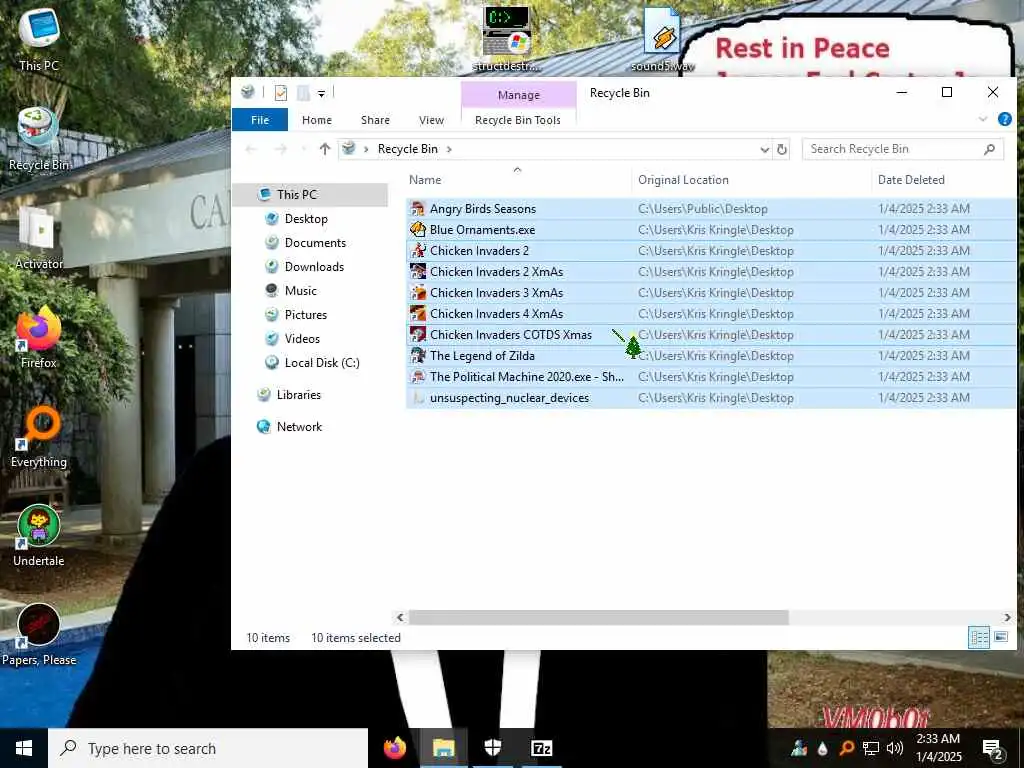Image resolution: width=1024 pixels, height=768 pixels.
Task: Expand the ribbon chevron
Action: [x=983, y=119]
